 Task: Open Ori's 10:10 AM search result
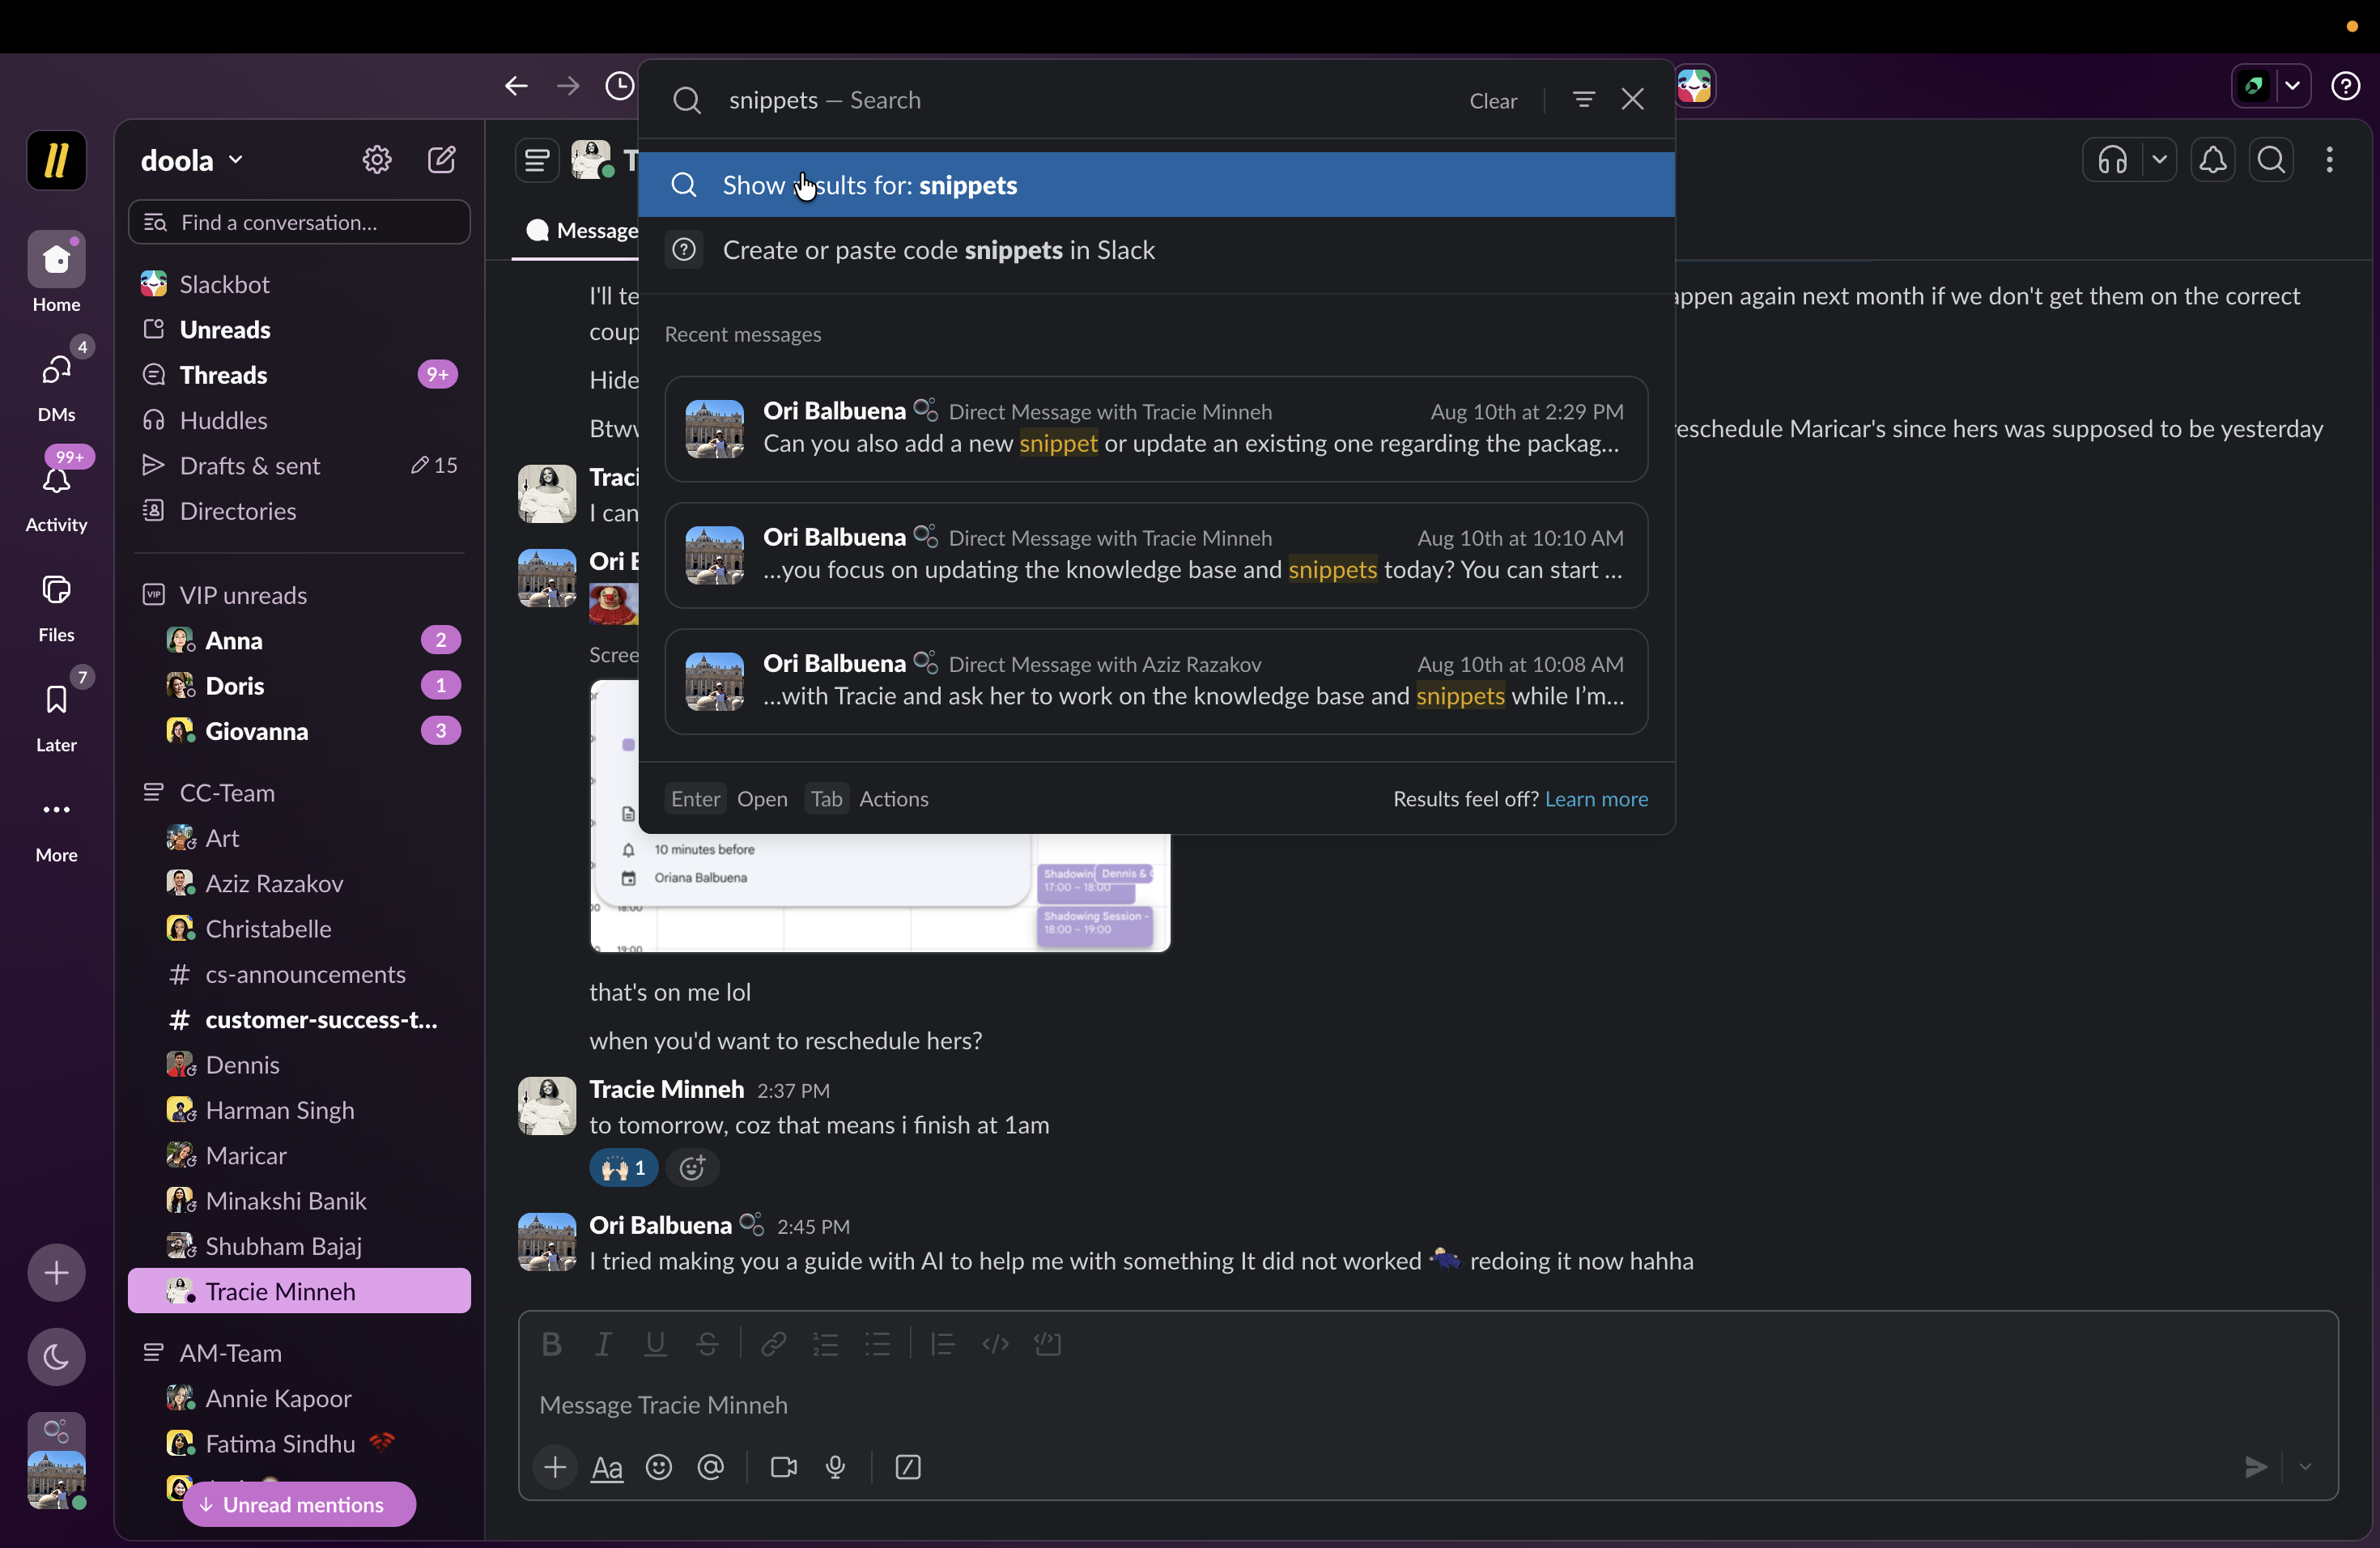[1156, 555]
